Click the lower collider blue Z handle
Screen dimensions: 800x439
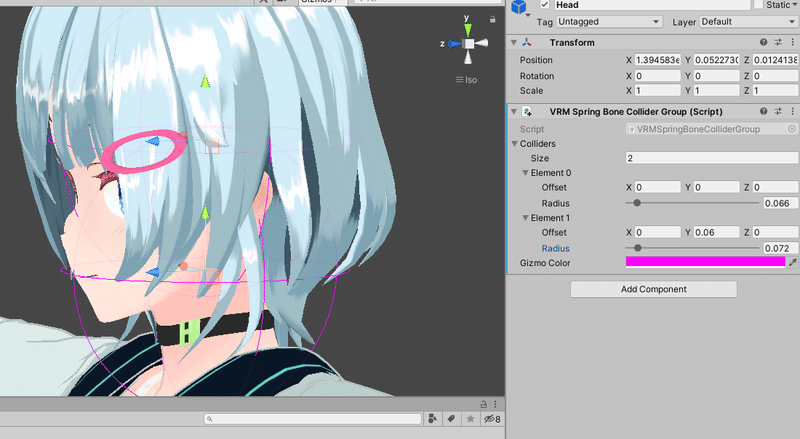coord(153,273)
